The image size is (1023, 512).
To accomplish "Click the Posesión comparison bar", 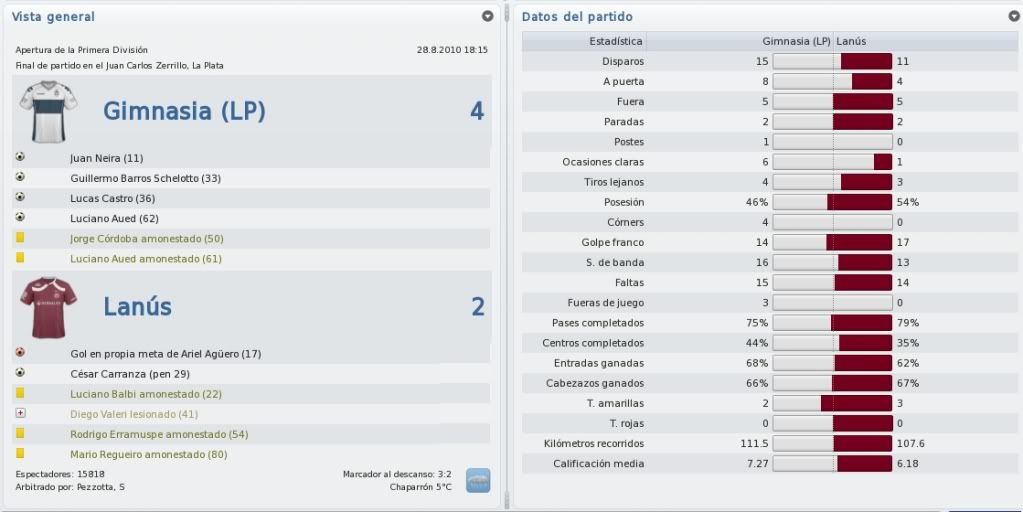I will click(x=832, y=202).
